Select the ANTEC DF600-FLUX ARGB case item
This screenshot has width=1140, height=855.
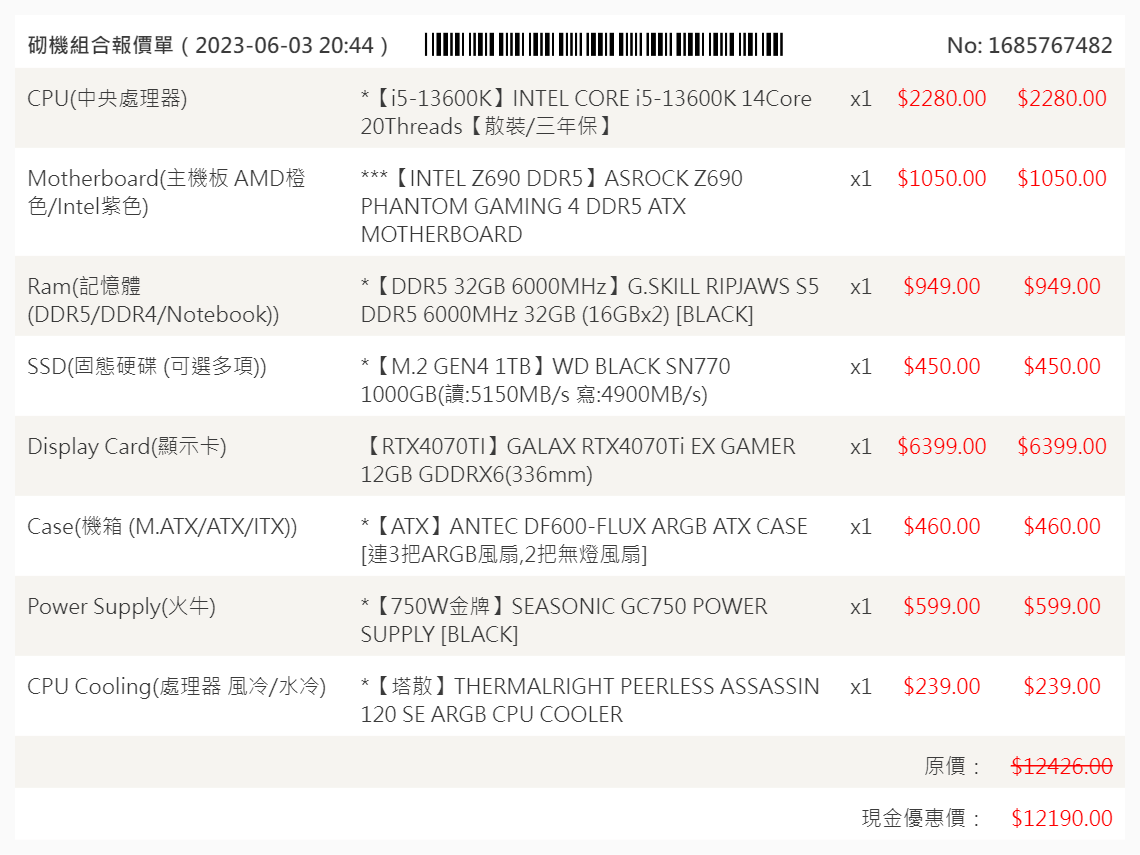(584, 540)
